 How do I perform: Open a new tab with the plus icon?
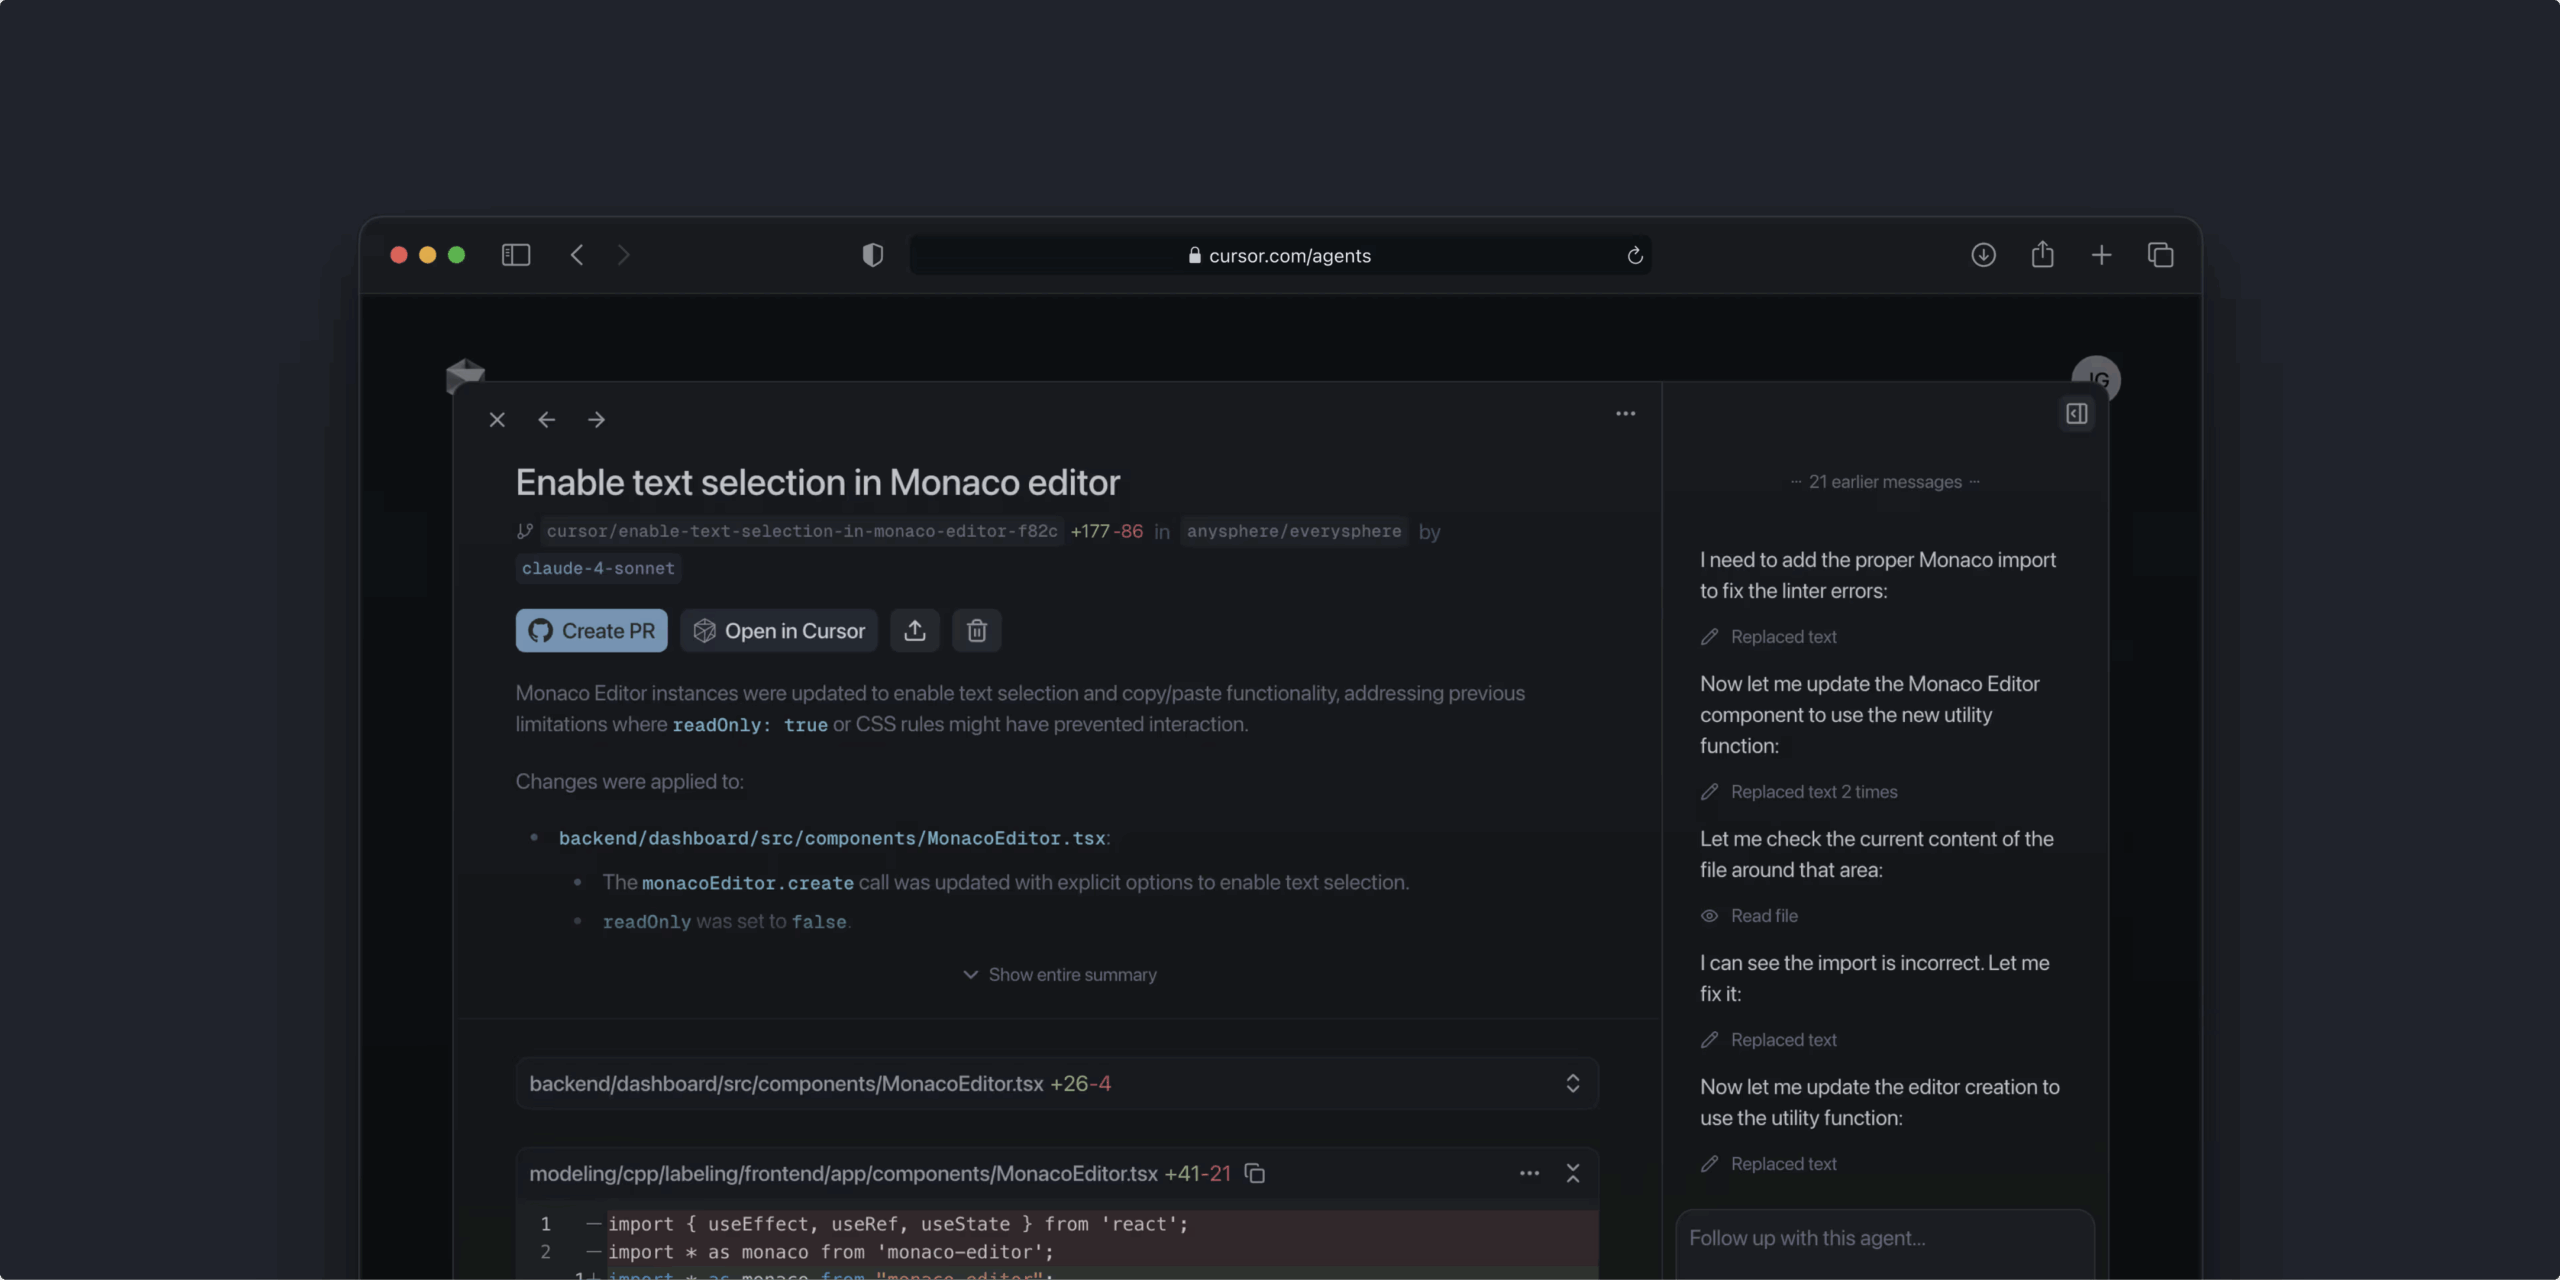[2101, 255]
